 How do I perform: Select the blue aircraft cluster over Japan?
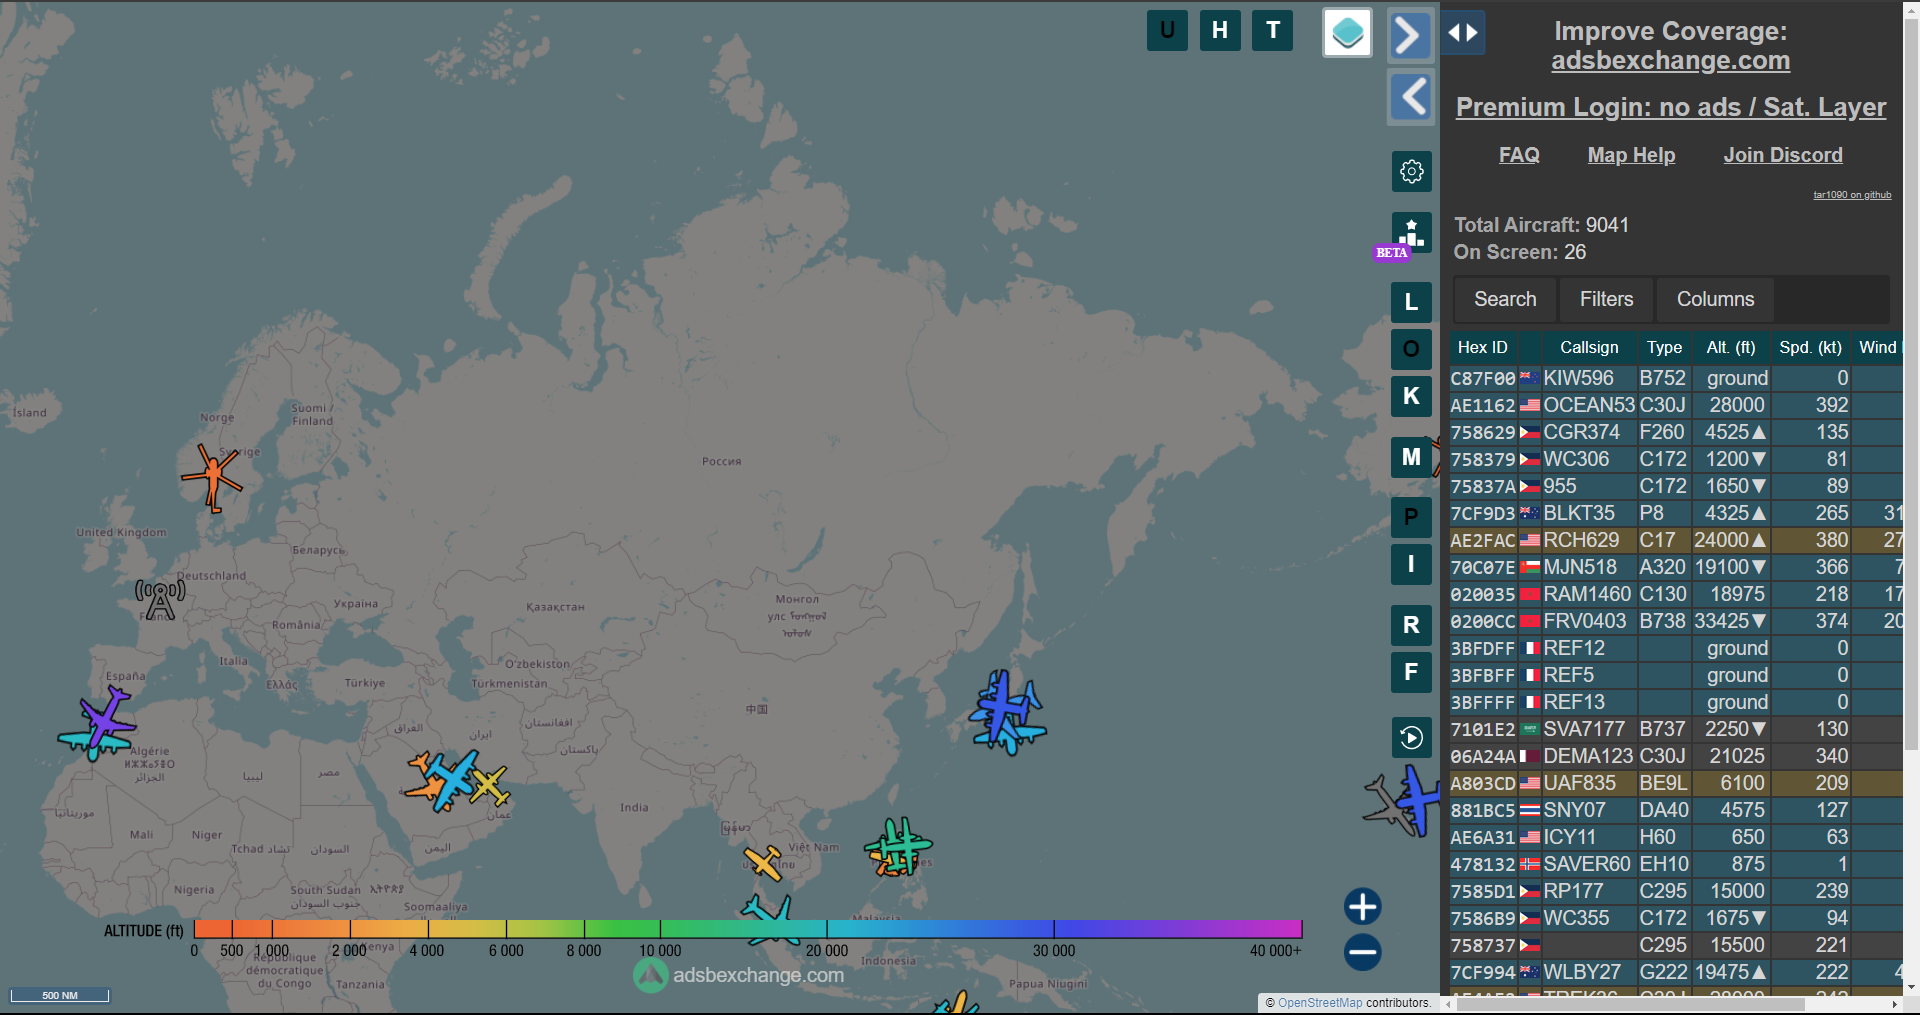(x=1006, y=711)
